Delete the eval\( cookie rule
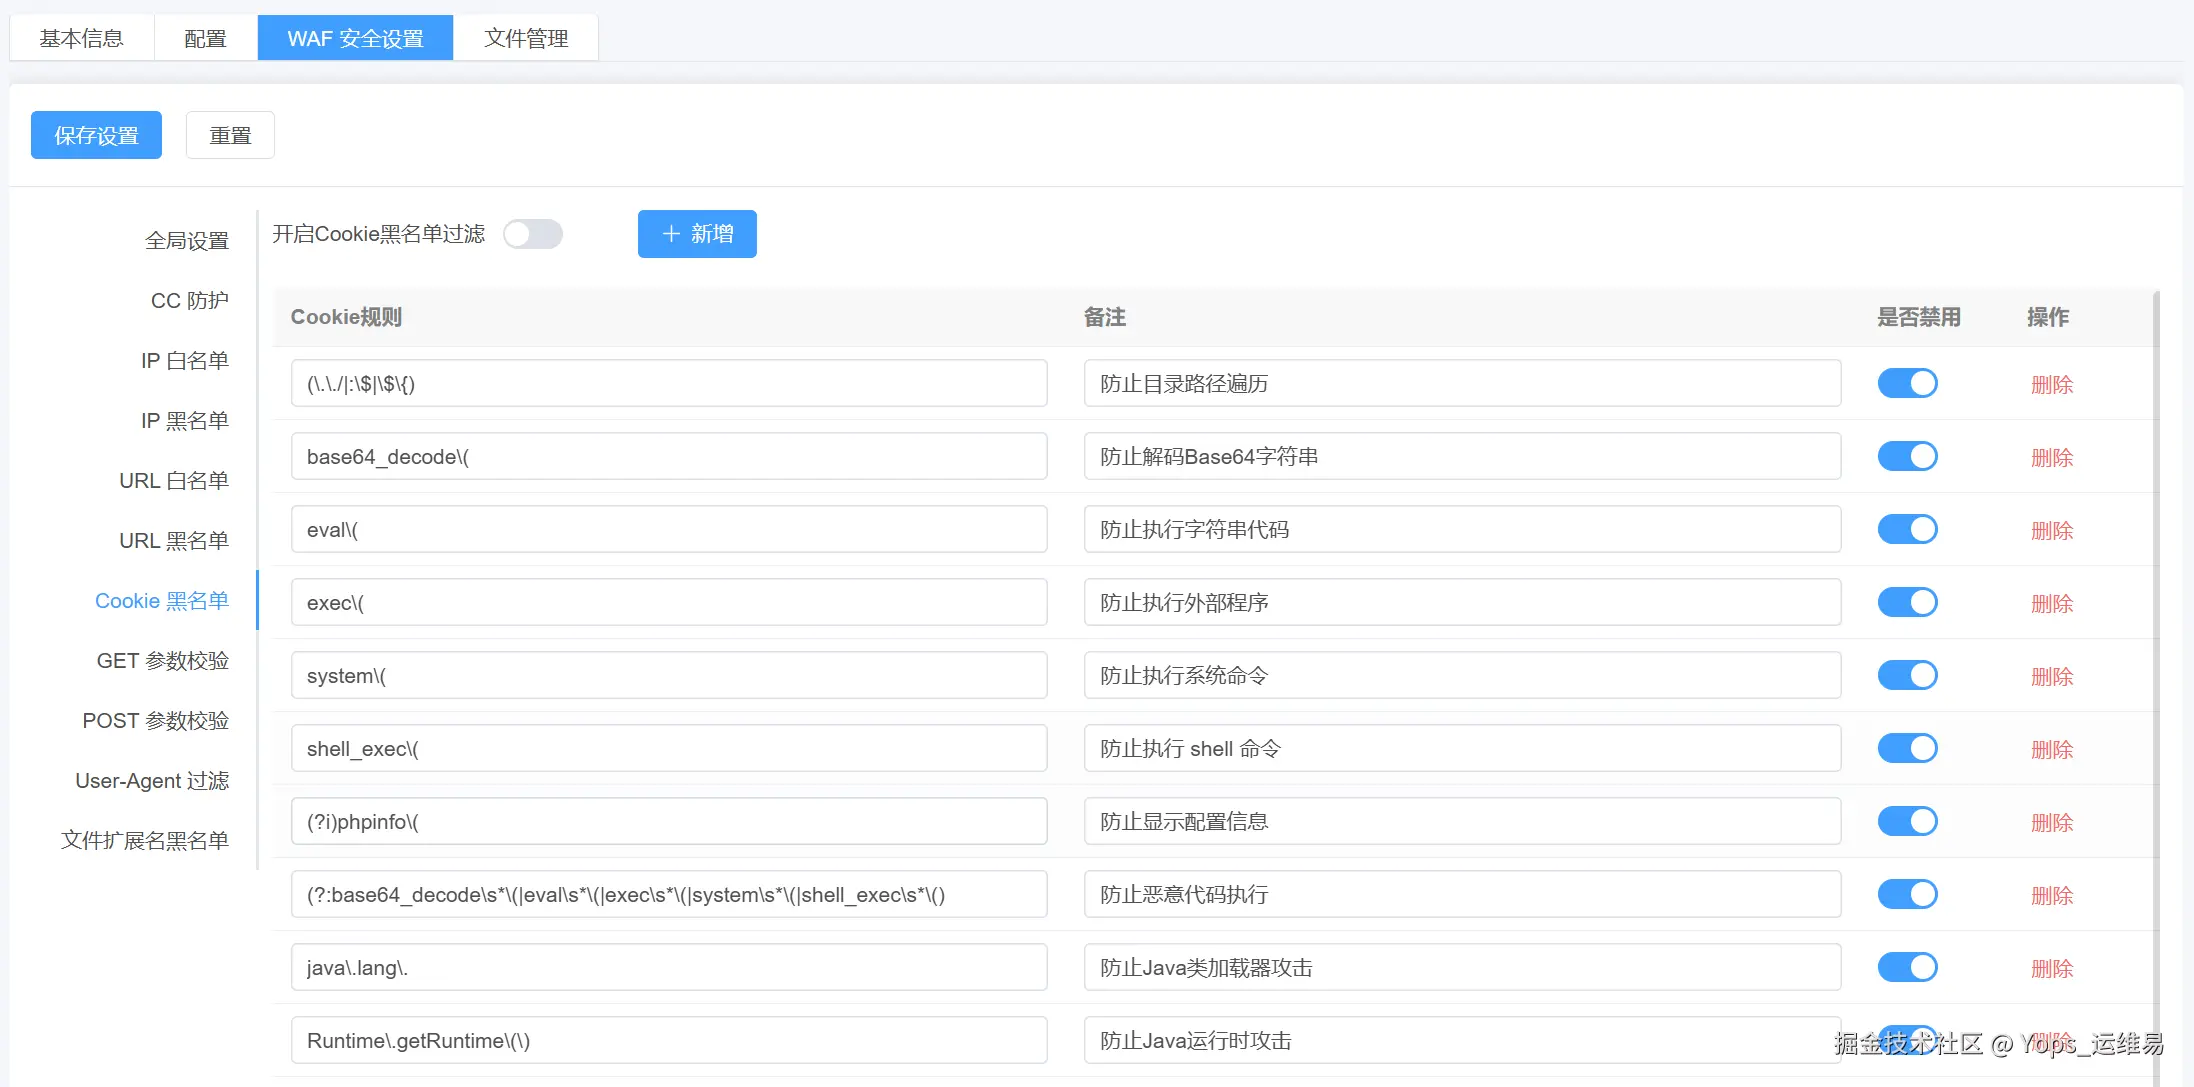Image resolution: width=2194 pixels, height=1087 pixels. pyautogui.click(x=2051, y=531)
